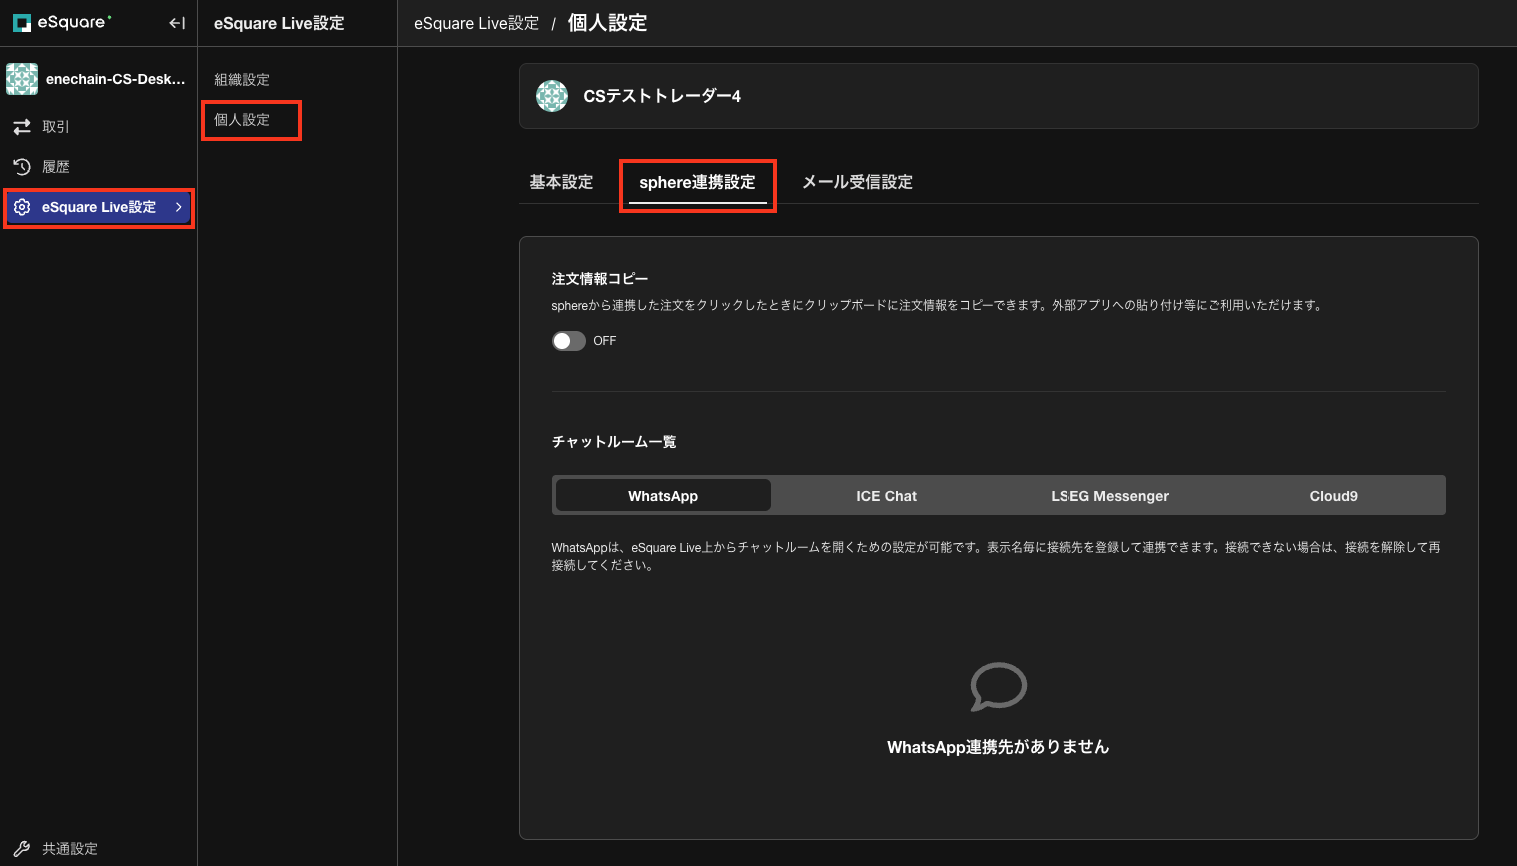
Task: Click the 取引 swap arrows icon
Action: point(22,127)
